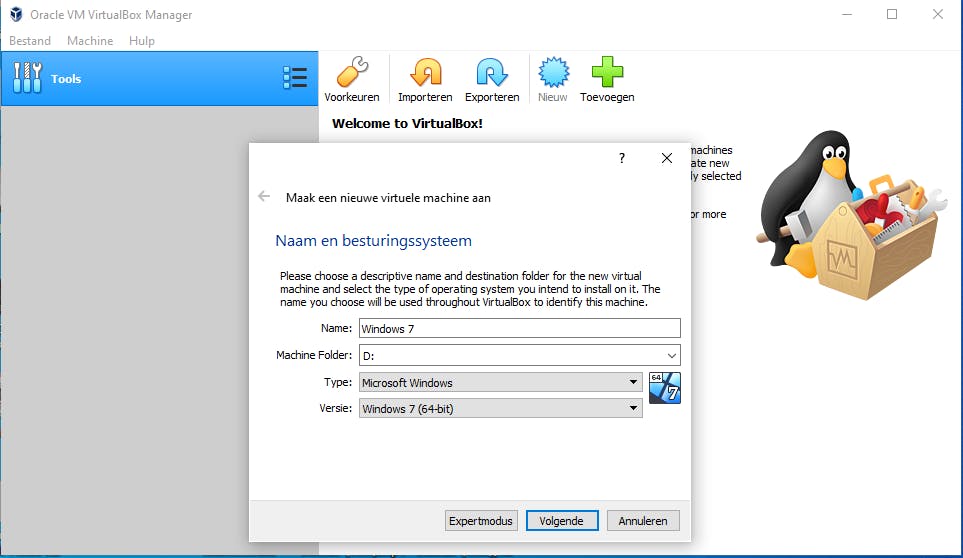The width and height of the screenshot is (963, 558).
Task: Click the Name field containing Windows 7
Action: pyautogui.click(x=520, y=328)
